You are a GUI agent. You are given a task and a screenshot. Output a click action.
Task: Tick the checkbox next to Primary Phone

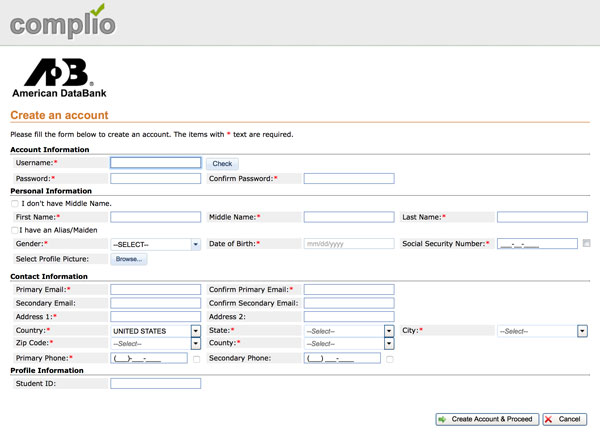[197, 358]
